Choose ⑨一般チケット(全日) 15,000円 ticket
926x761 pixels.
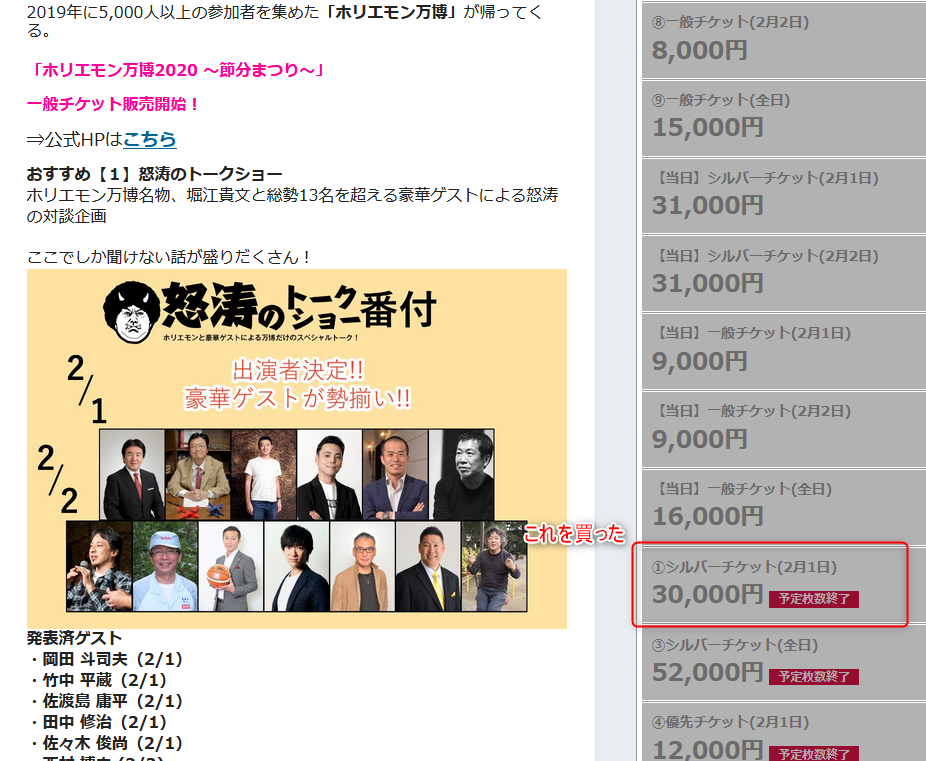tap(783, 117)
